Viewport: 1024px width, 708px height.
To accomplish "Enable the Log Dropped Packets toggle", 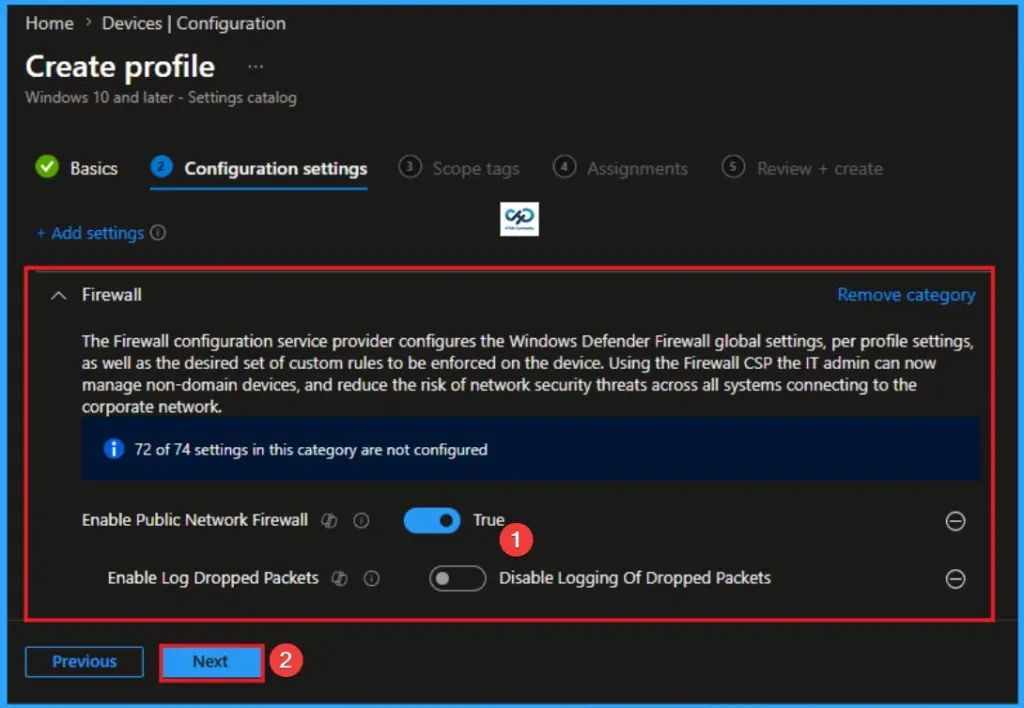I will [457, 578].
